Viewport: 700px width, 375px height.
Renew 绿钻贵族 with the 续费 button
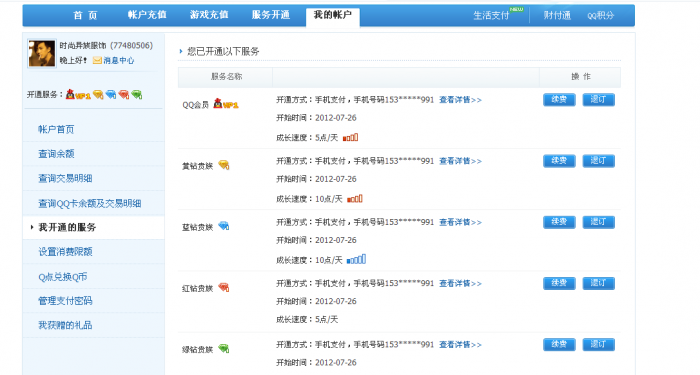(559, 344)
